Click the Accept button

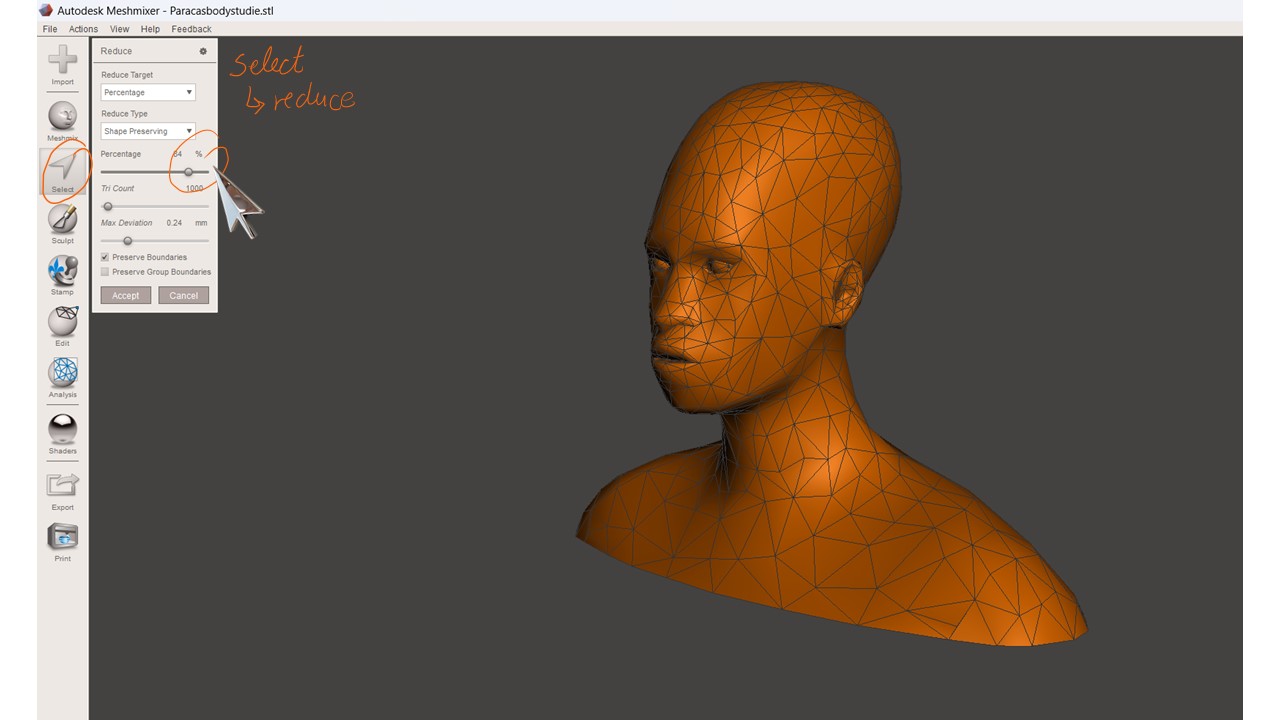pyautogui.click(x=126, y=295)
